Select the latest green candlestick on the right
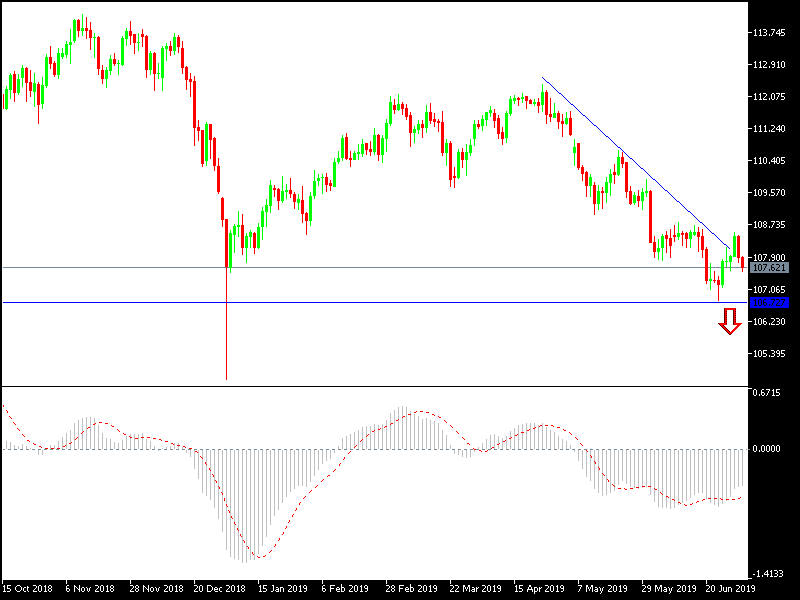This screenshot has width=800, height=600. (x=736, y=243)
